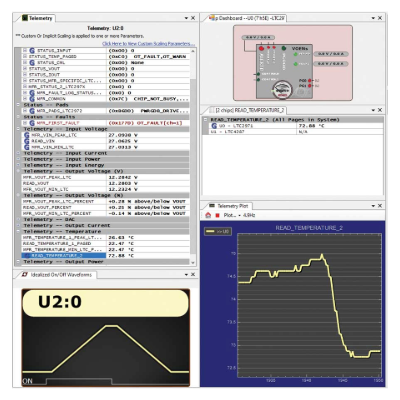Select the Telemetry Plot tab
The image size is (400, 400).
[229, 206]
